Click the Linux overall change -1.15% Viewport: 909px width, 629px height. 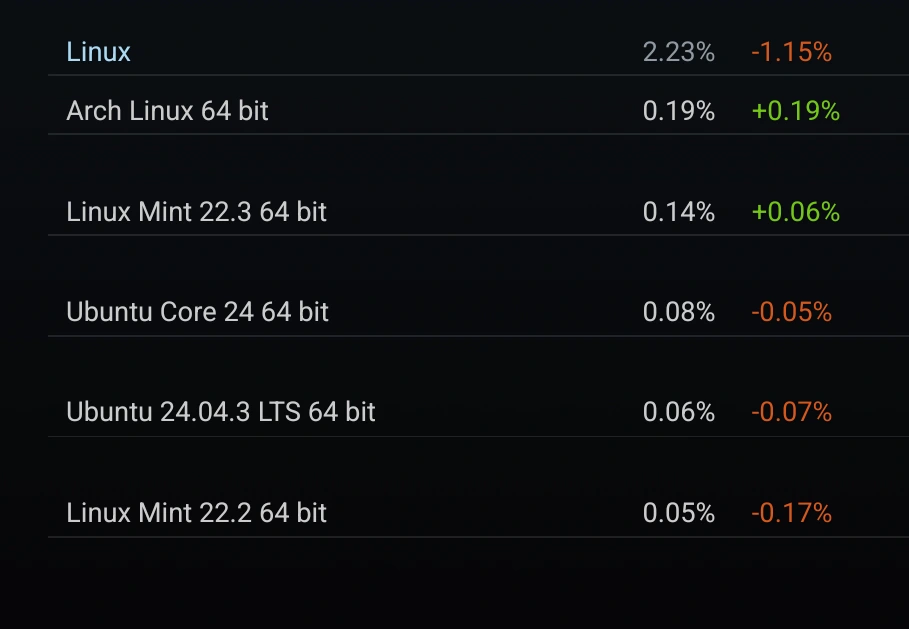point(791,52)
